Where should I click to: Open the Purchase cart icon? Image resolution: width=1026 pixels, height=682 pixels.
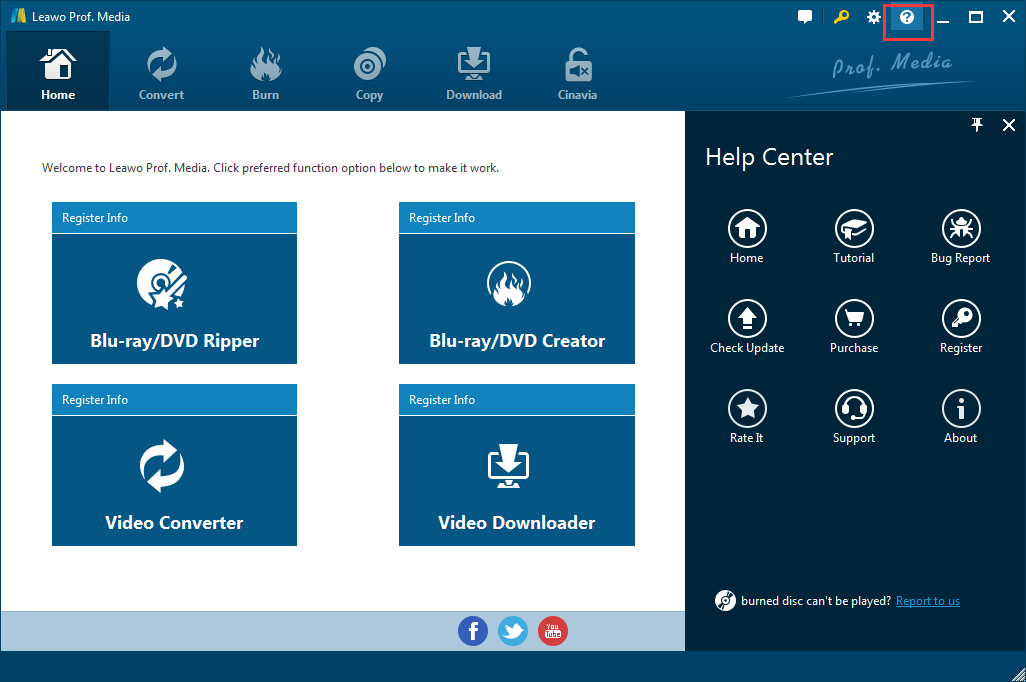(x=853, y=319)
